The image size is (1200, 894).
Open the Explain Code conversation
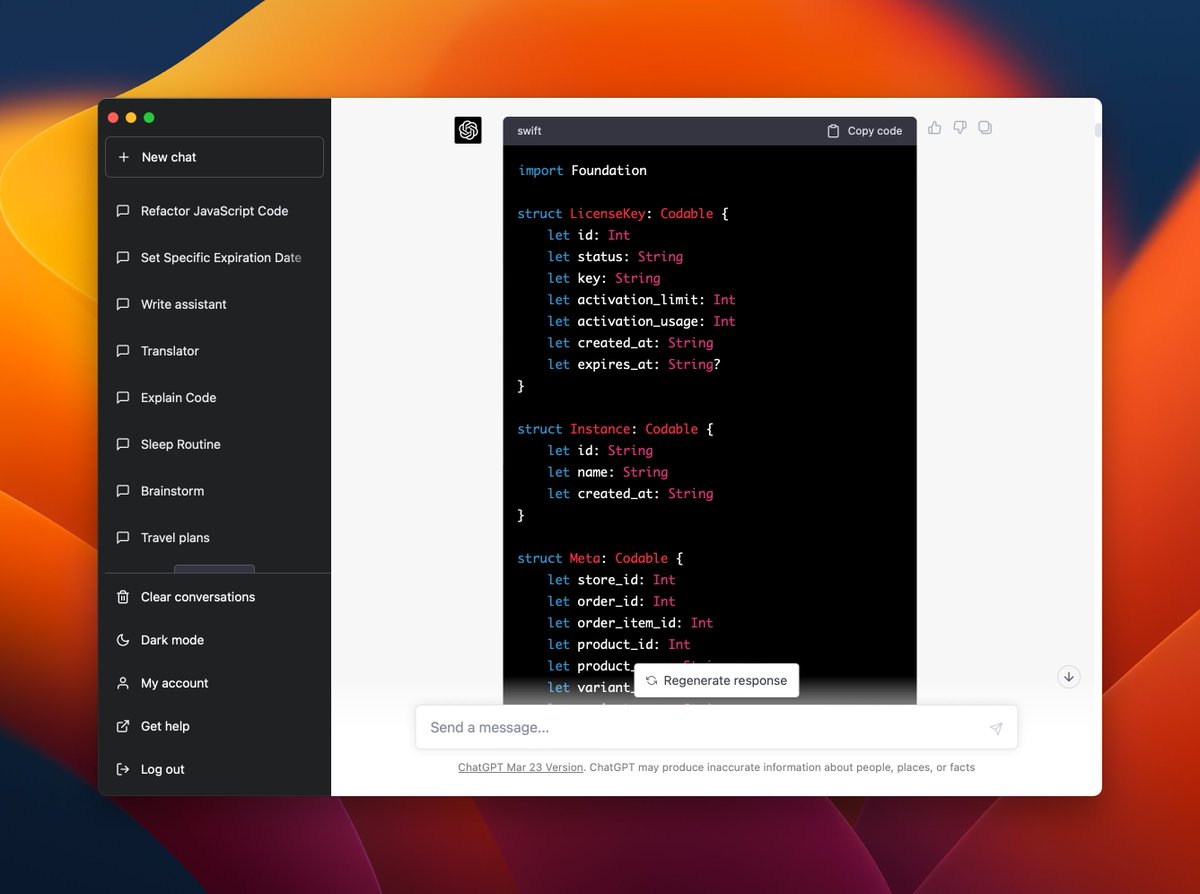(214, 398)
